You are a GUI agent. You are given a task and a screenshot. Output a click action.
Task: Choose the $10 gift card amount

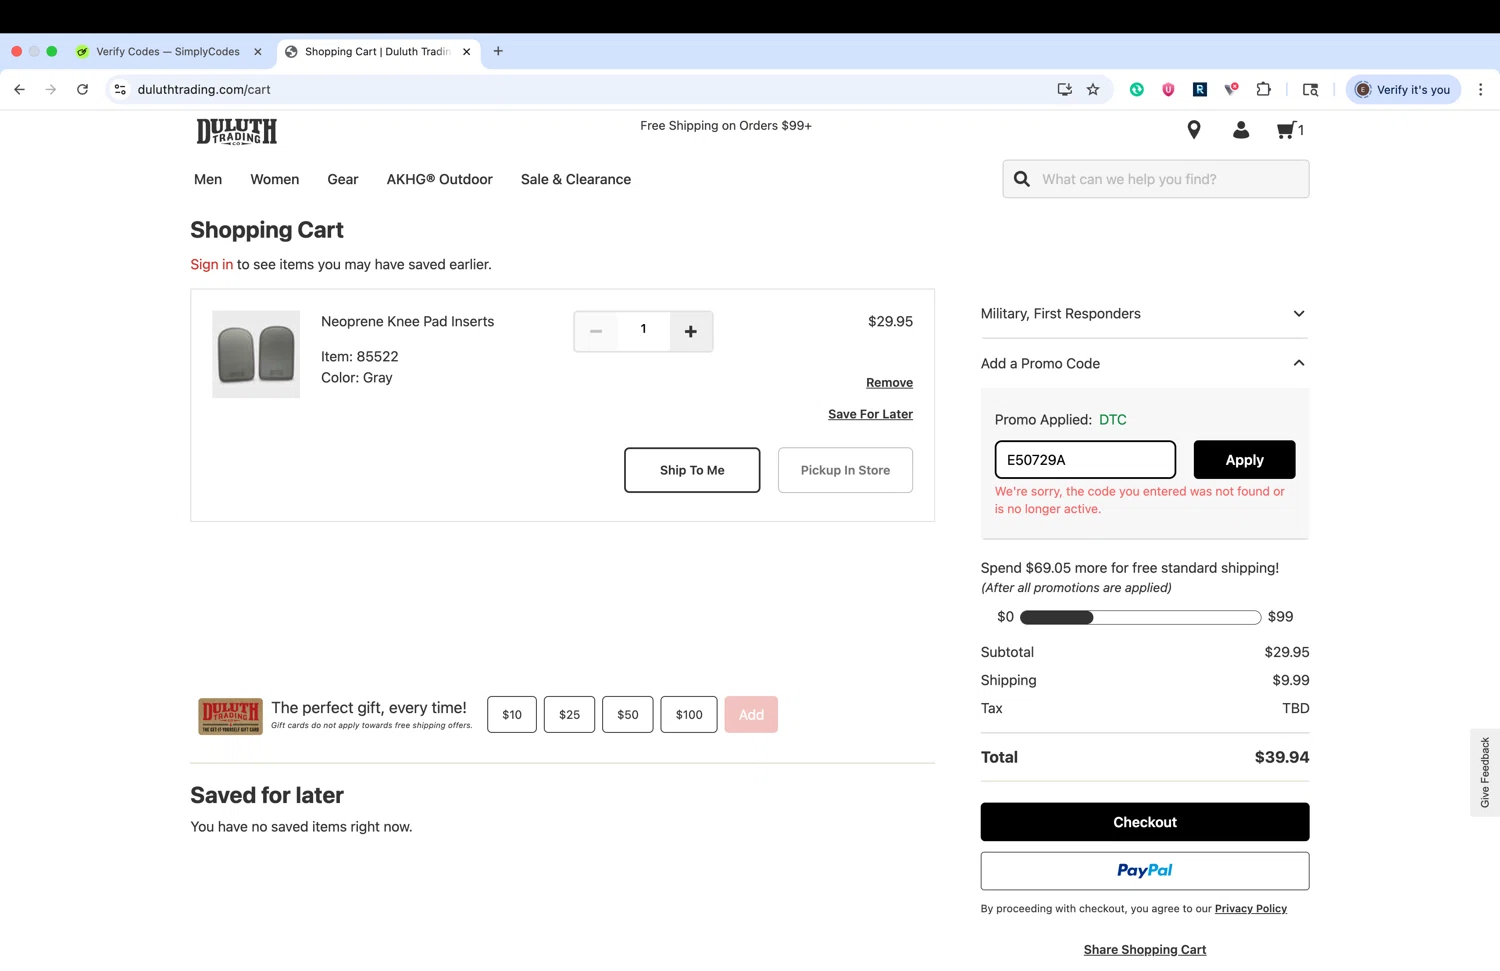[x=512, y=715]
